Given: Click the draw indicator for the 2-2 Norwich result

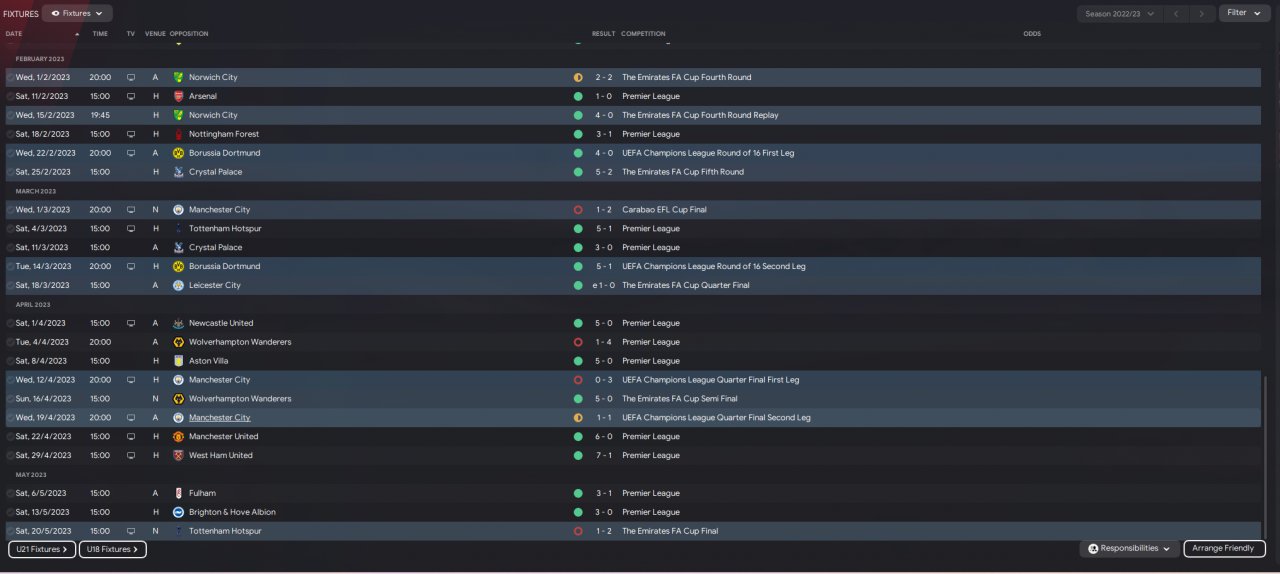Looking at the screenshot, I should point(578,77).
